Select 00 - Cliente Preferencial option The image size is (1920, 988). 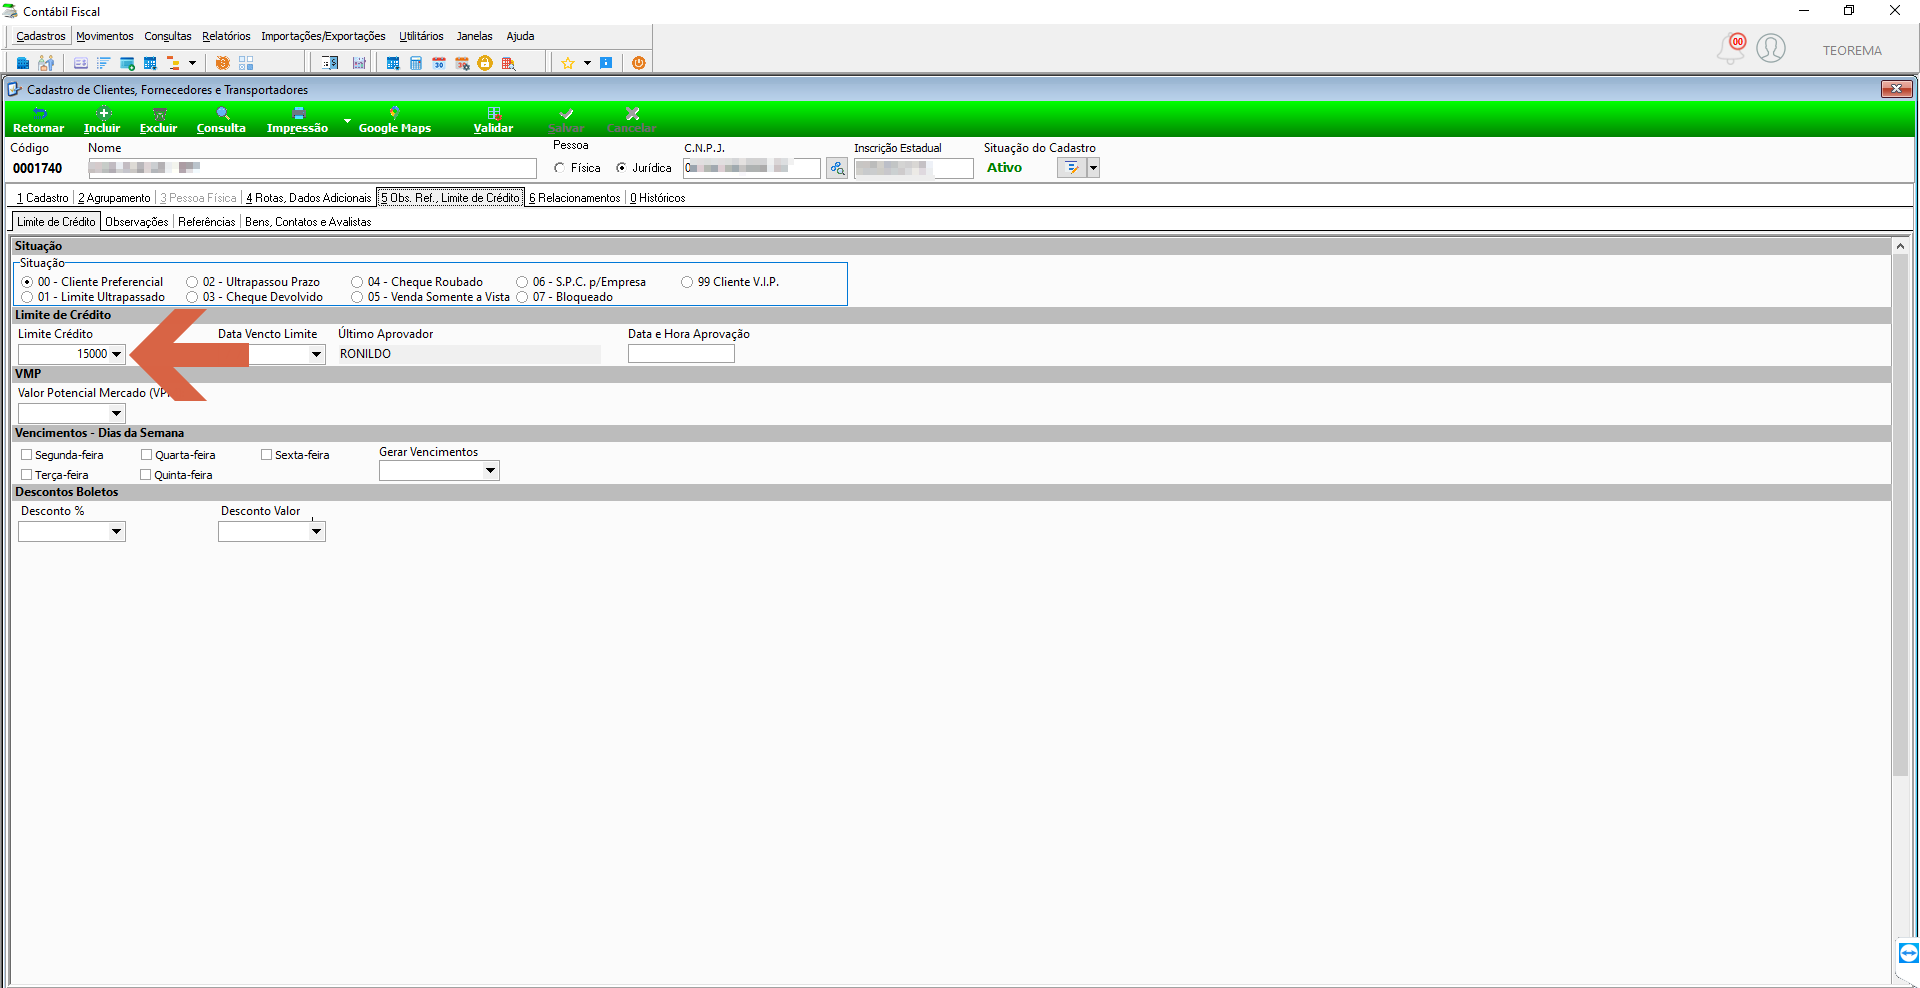27,282
